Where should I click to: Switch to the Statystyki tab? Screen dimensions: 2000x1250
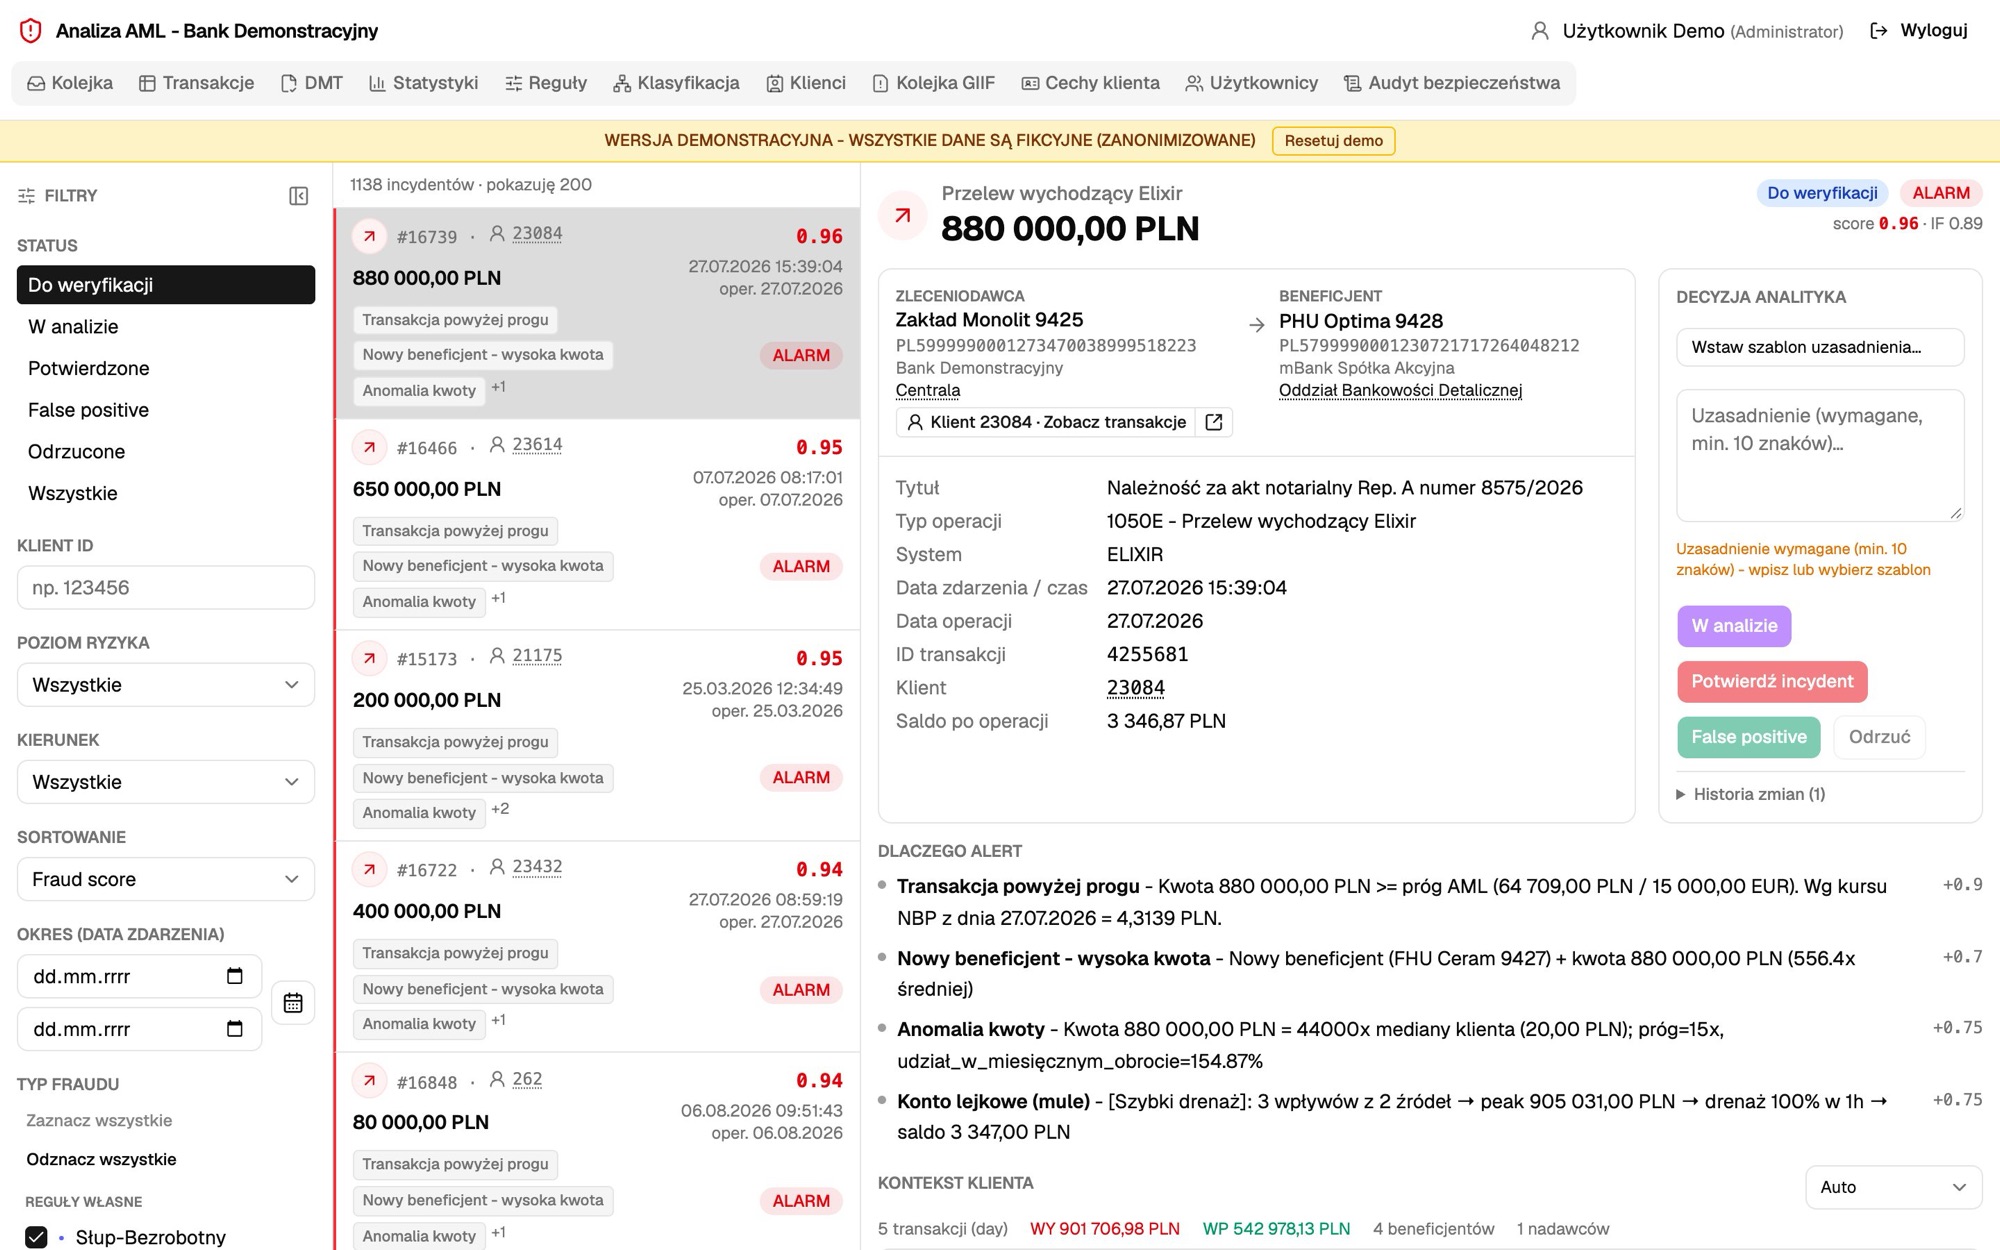424,83
